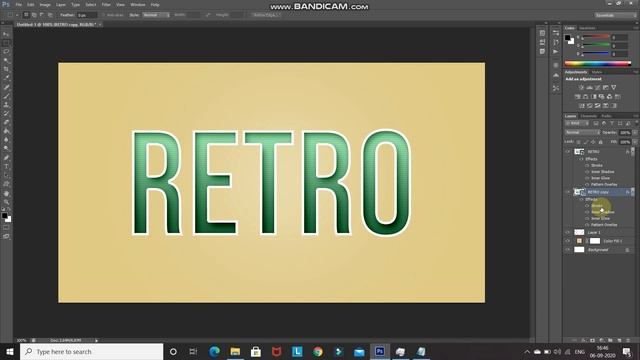Select the Move tool
This screenshot has height=360, width=640.
pos(6,34)
